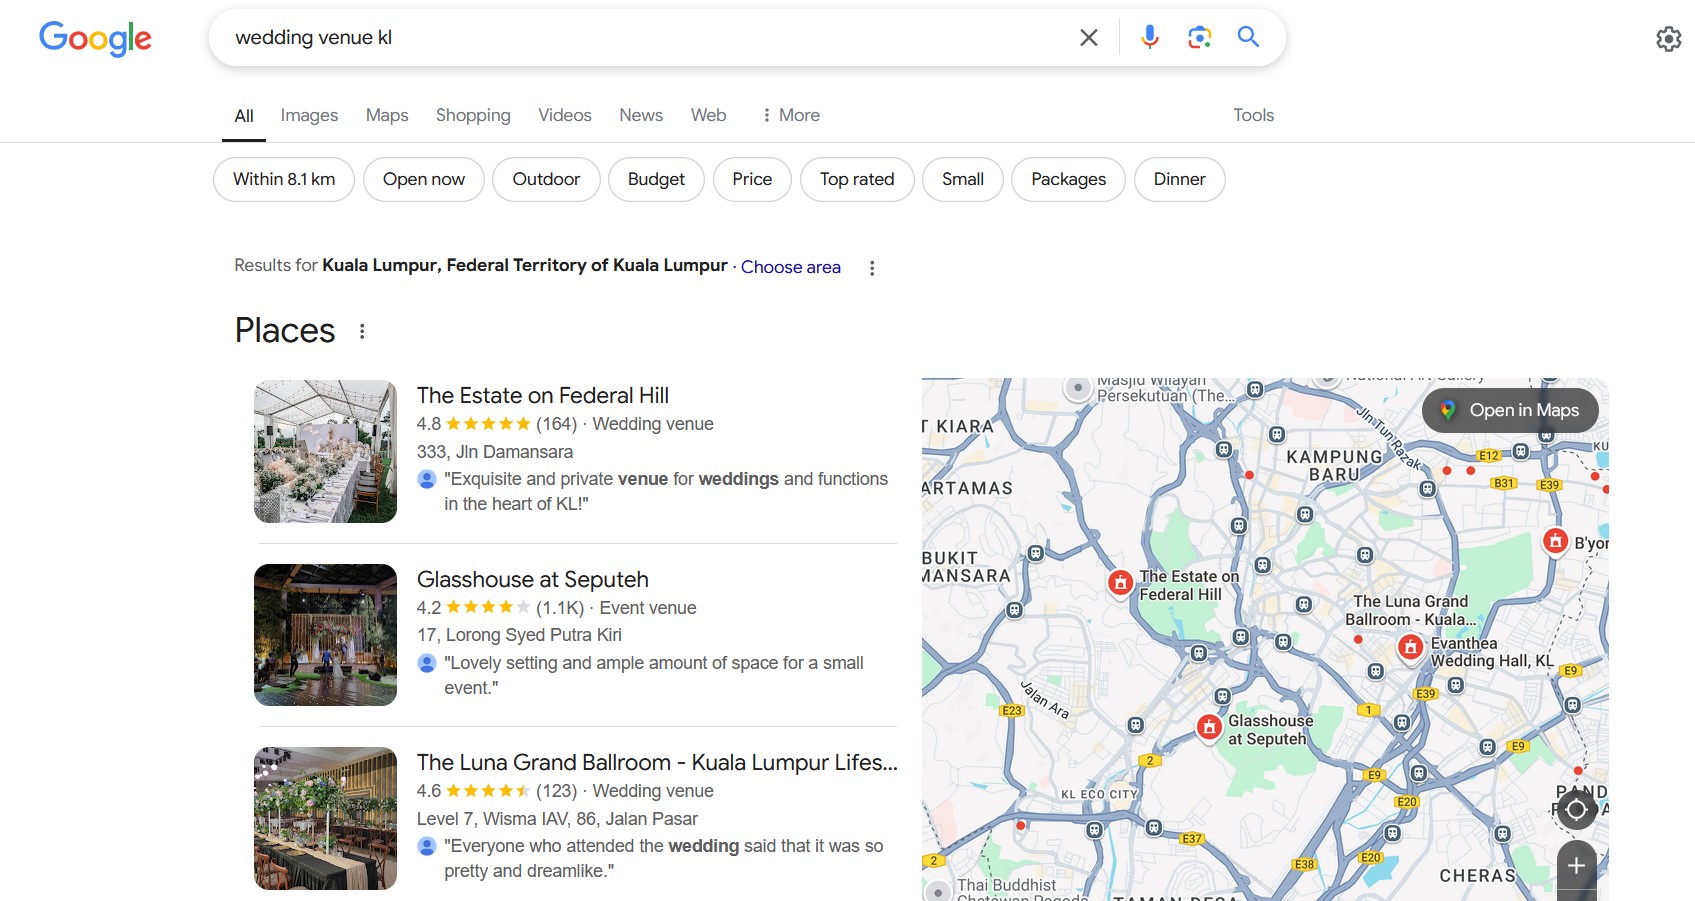The width and height of the screenshot is (1695, 901).
Task: Click map marker for Glasshouse at Seputeh
Action: tap(1209, 727)
